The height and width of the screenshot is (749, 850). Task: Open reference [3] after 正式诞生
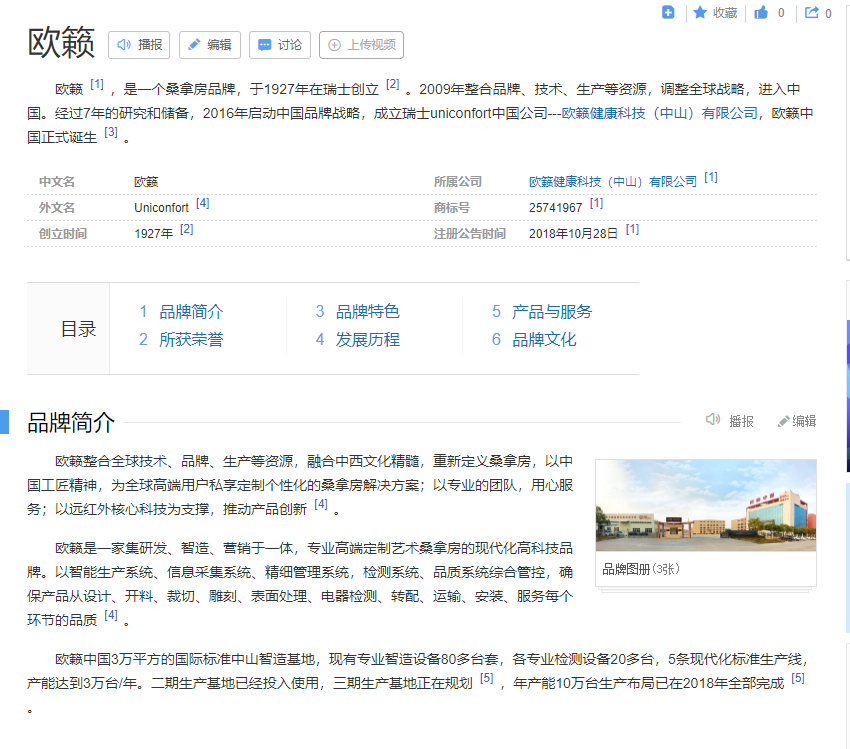111,132
